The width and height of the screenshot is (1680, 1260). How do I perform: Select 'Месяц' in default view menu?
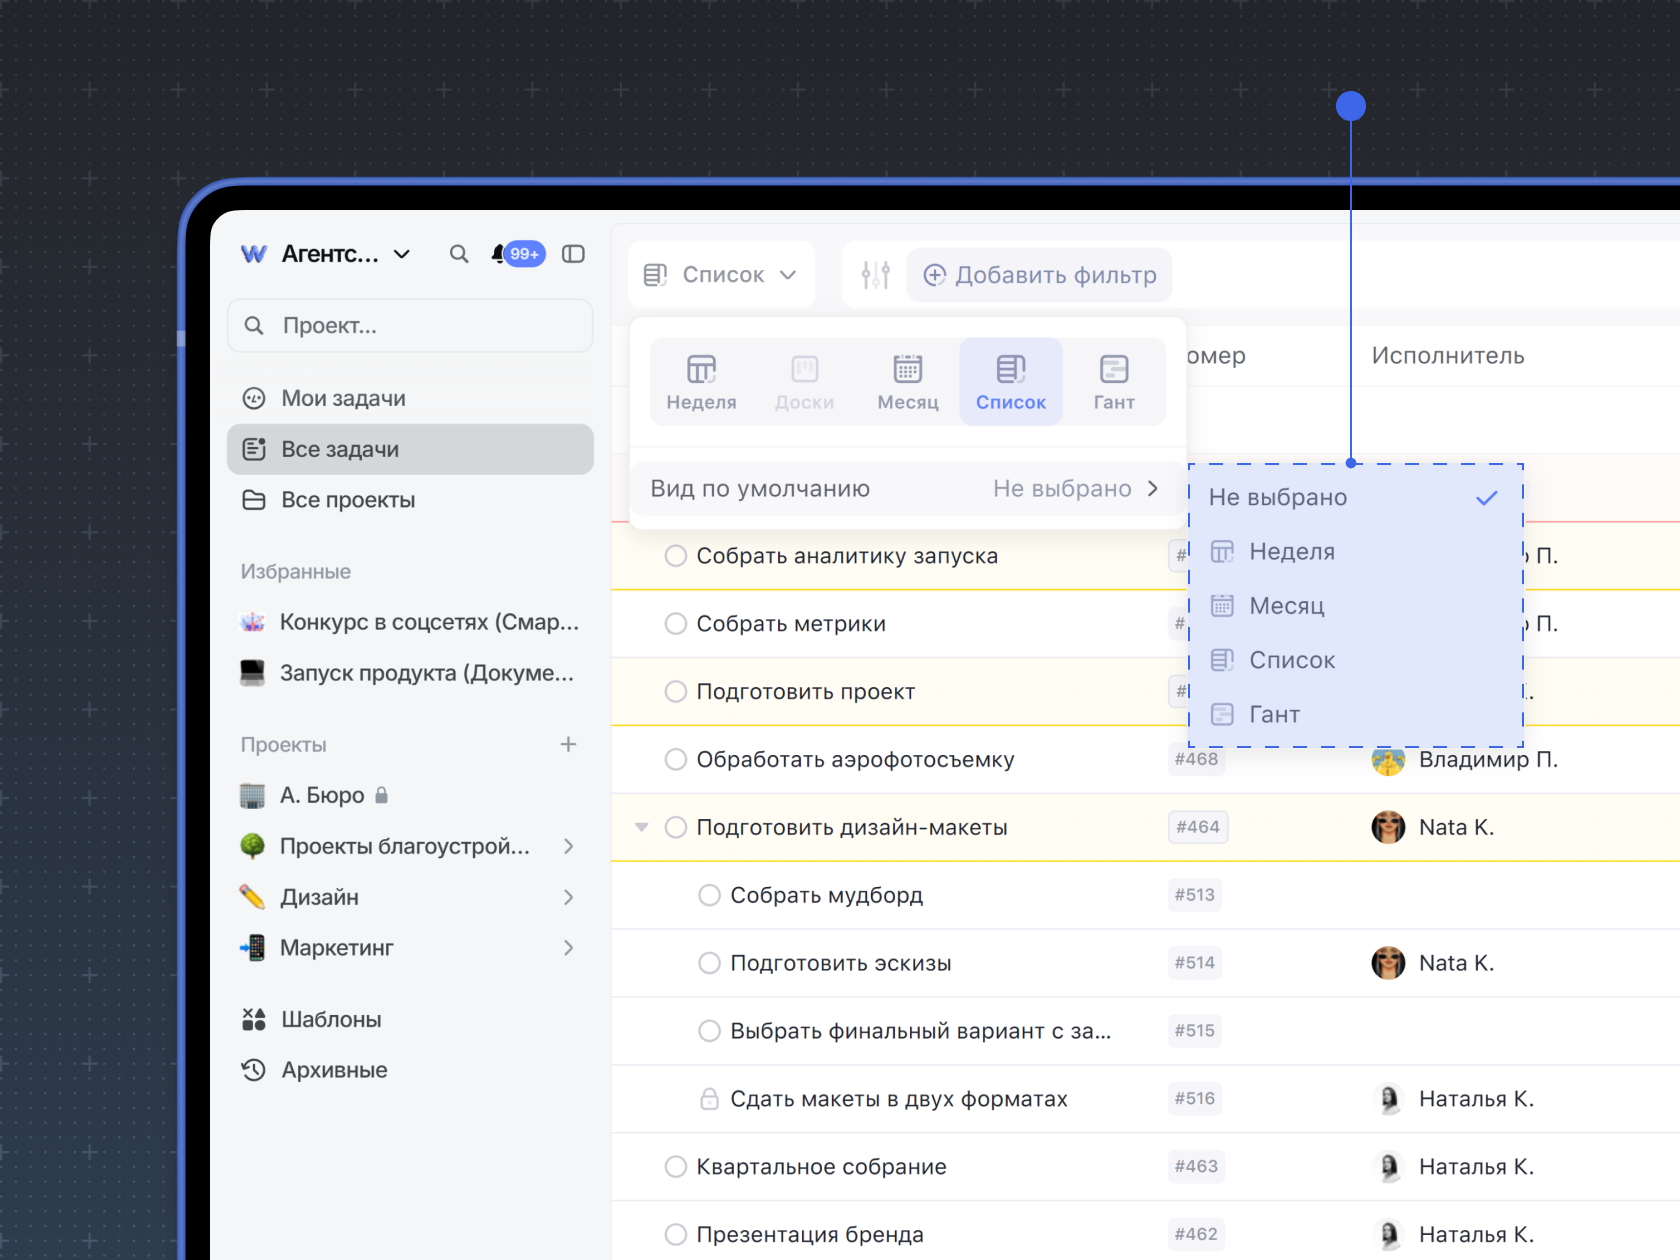1286,606
